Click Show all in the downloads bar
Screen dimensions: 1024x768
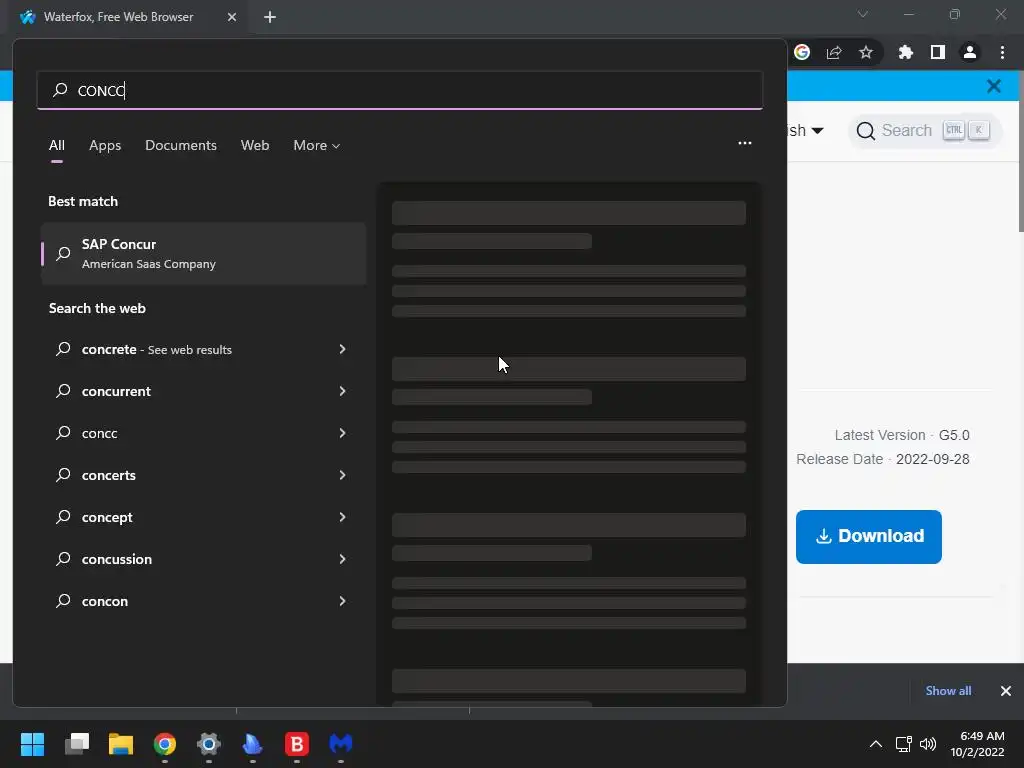(948, 691)
